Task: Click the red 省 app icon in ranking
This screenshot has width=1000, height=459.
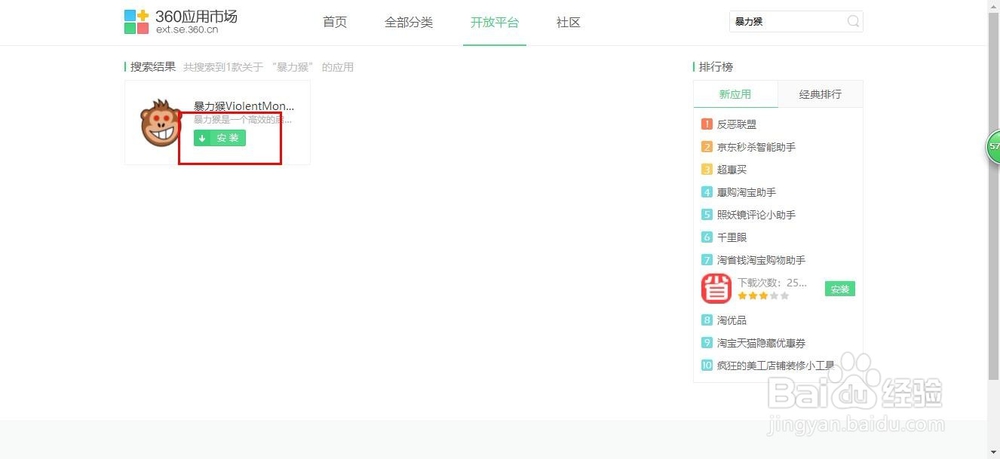Action: pyautogui.click(x=716, y=289)
